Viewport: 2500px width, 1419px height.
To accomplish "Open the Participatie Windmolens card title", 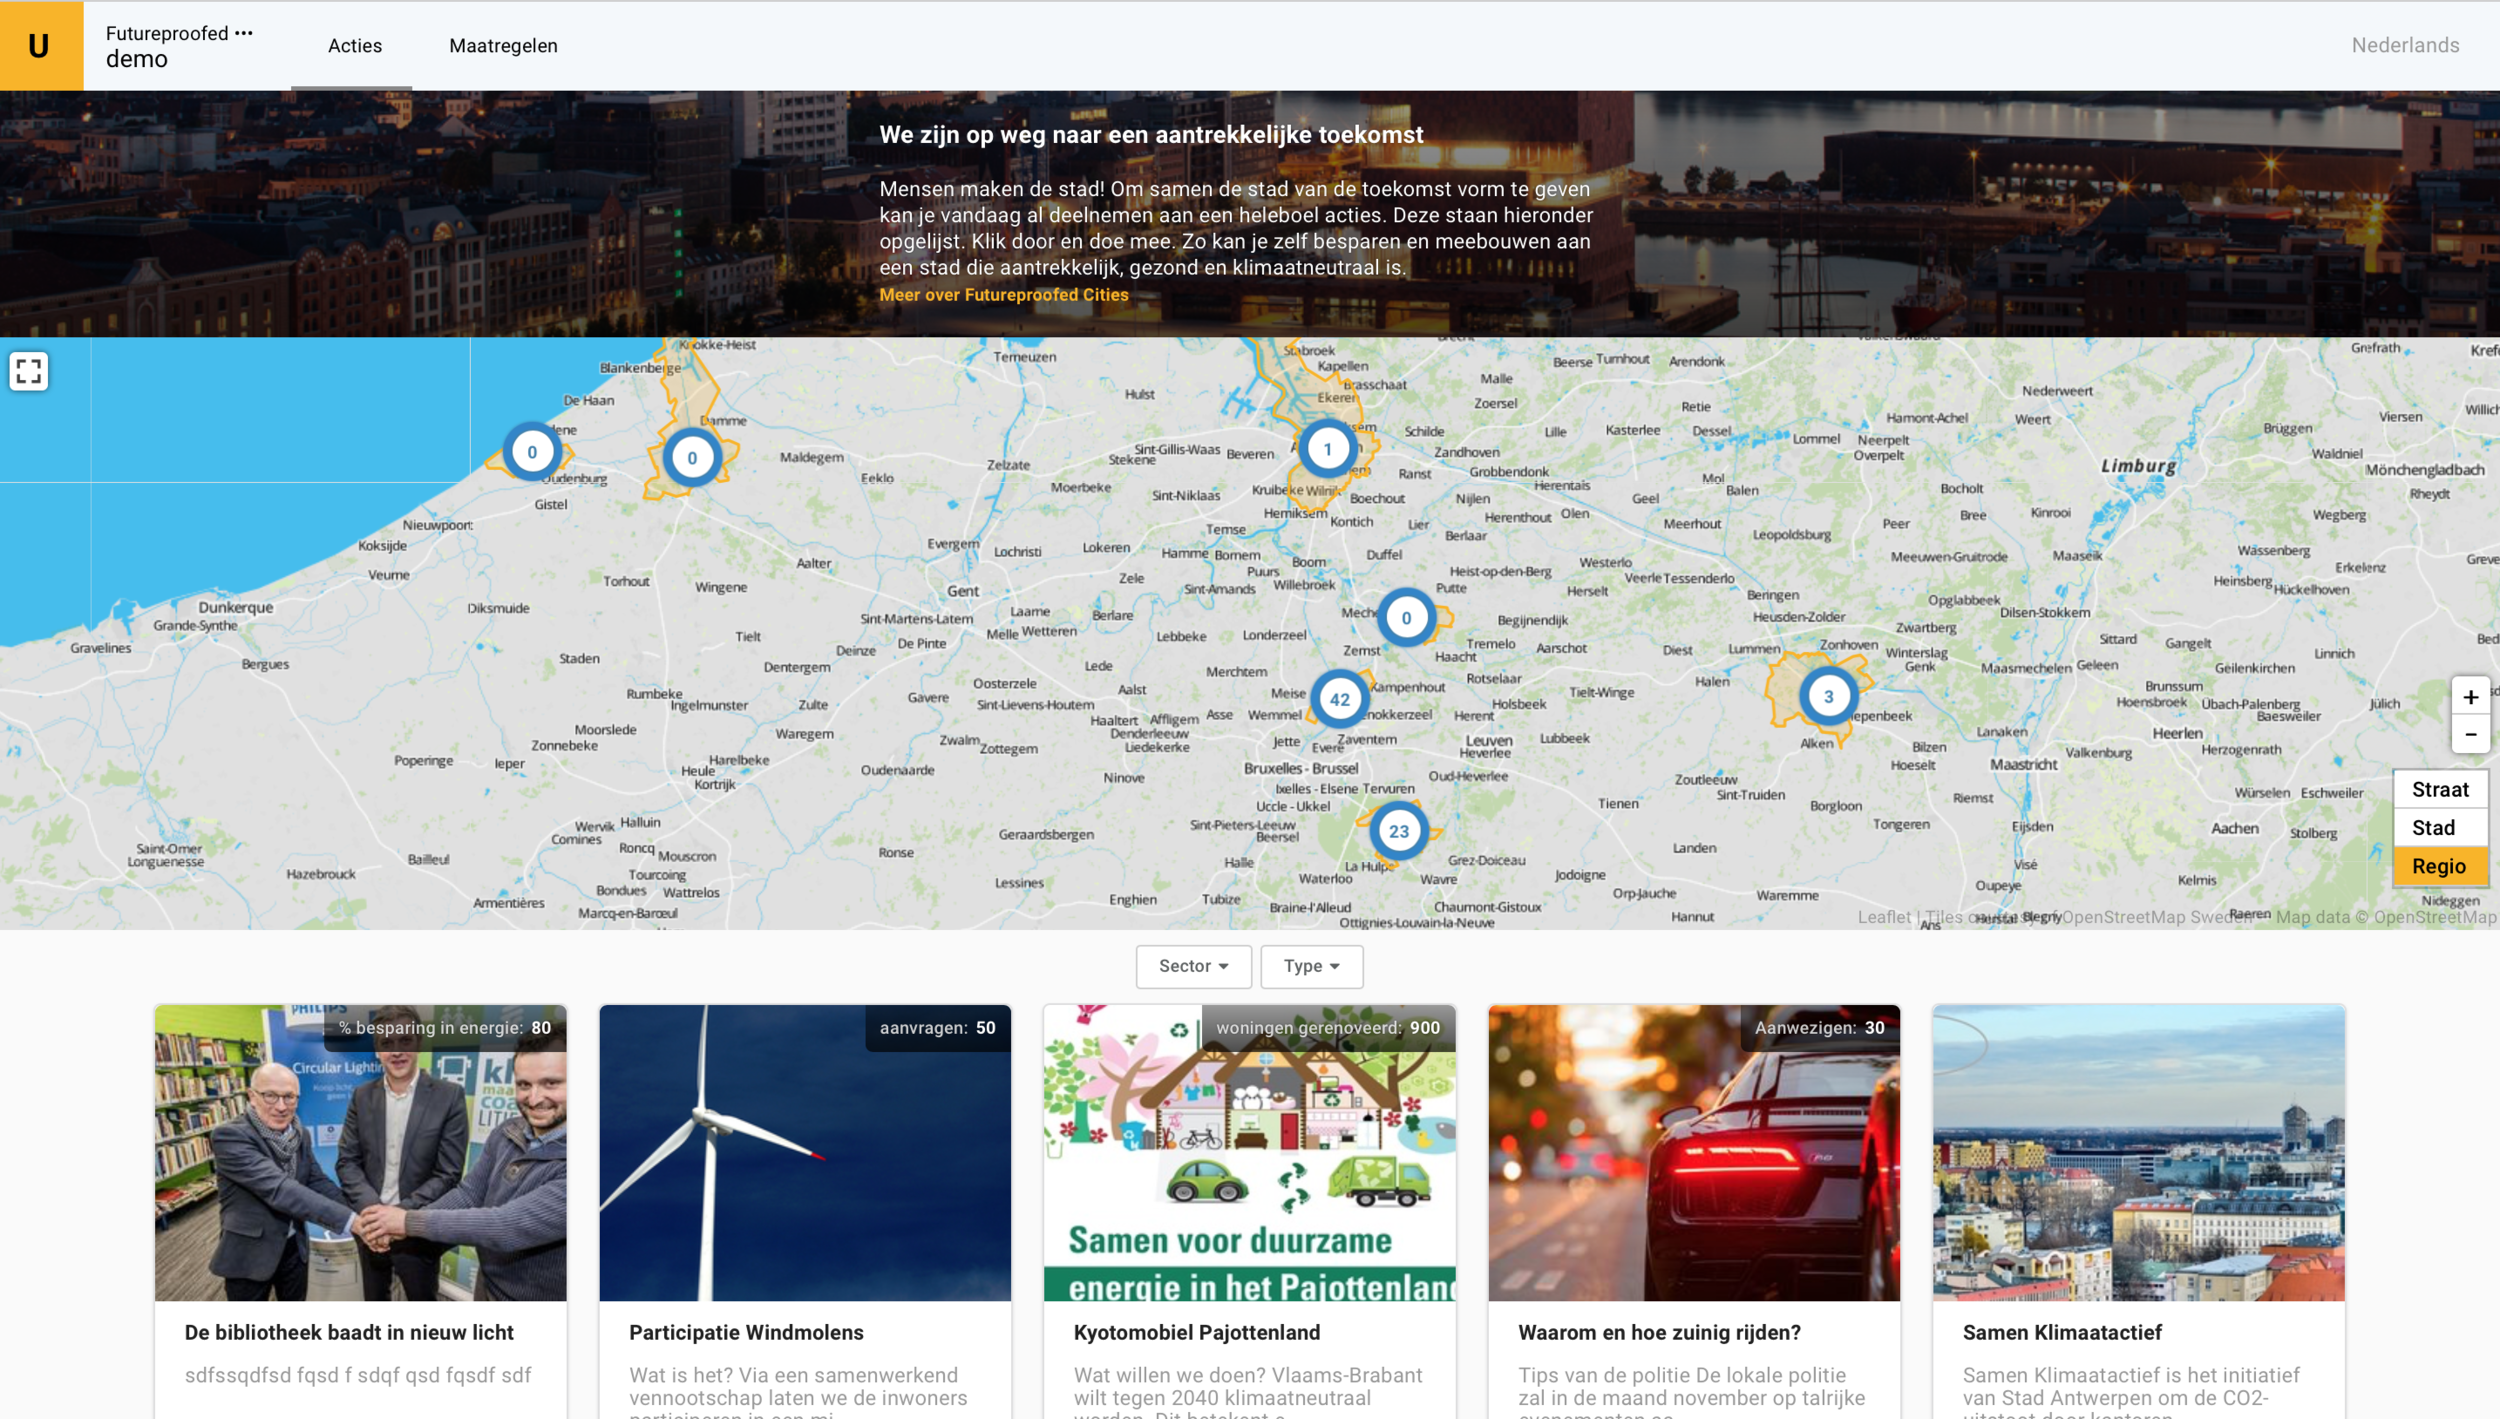I will point(746,1332).
